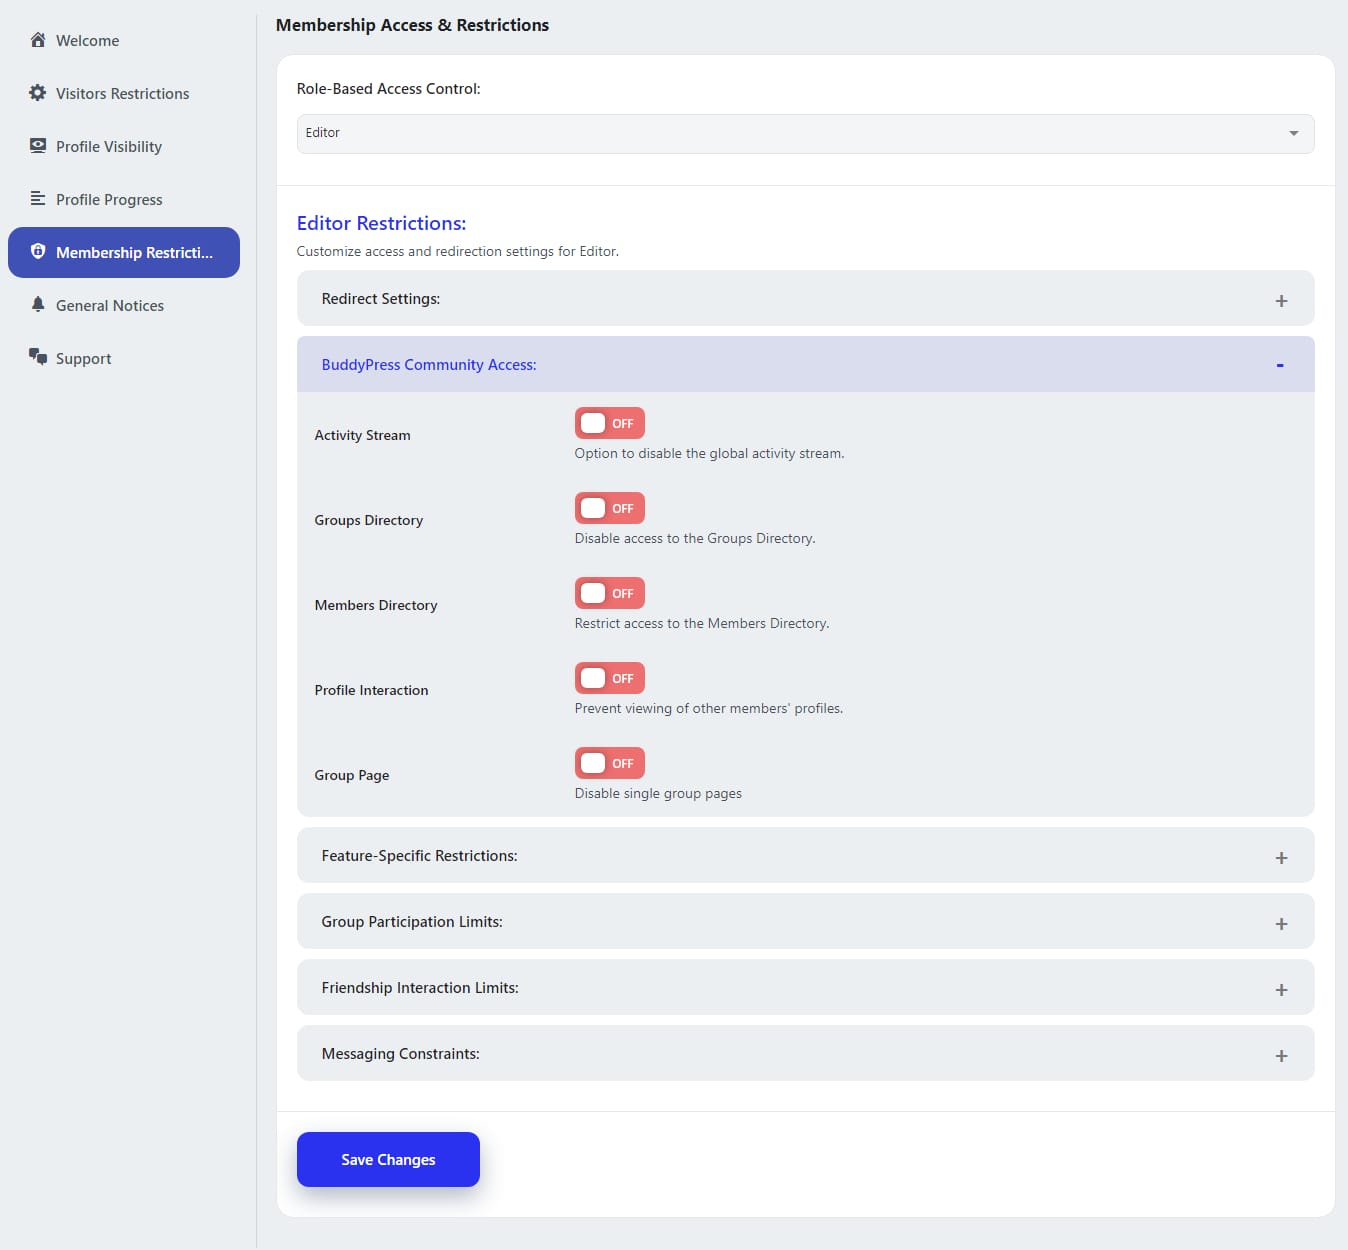Screen dimensions: 1348x1250
Task: Open the Visitors Restrictions menu item
Action: (x=122, y=94)
